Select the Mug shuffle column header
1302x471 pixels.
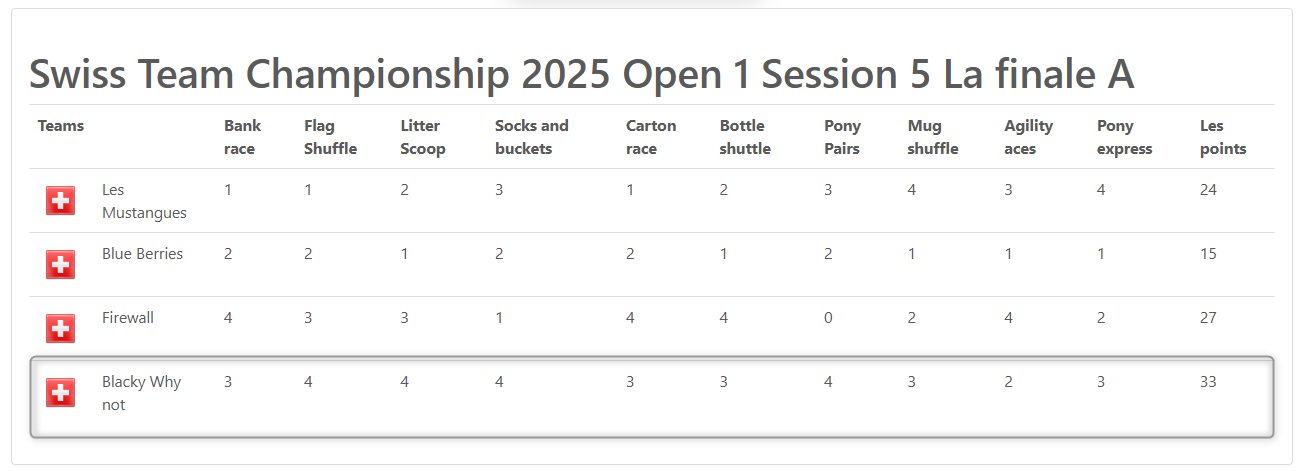pyautogui.click(x=933, y=137)
